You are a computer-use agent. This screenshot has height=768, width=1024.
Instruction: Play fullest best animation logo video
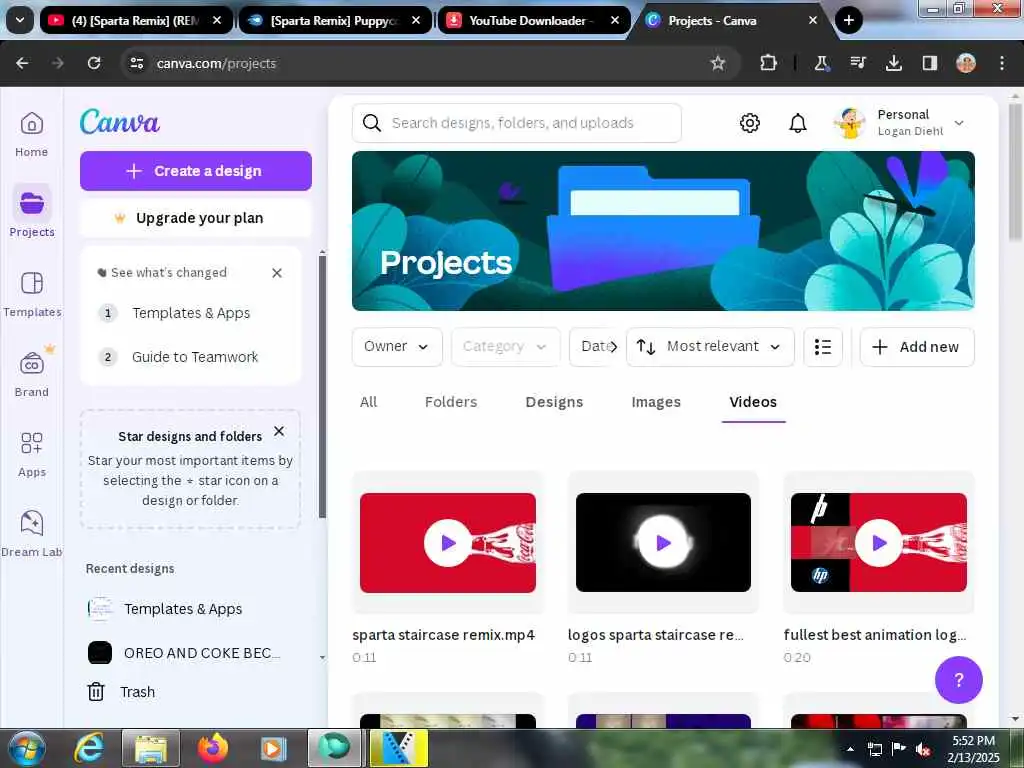click(x=879, y=543)
